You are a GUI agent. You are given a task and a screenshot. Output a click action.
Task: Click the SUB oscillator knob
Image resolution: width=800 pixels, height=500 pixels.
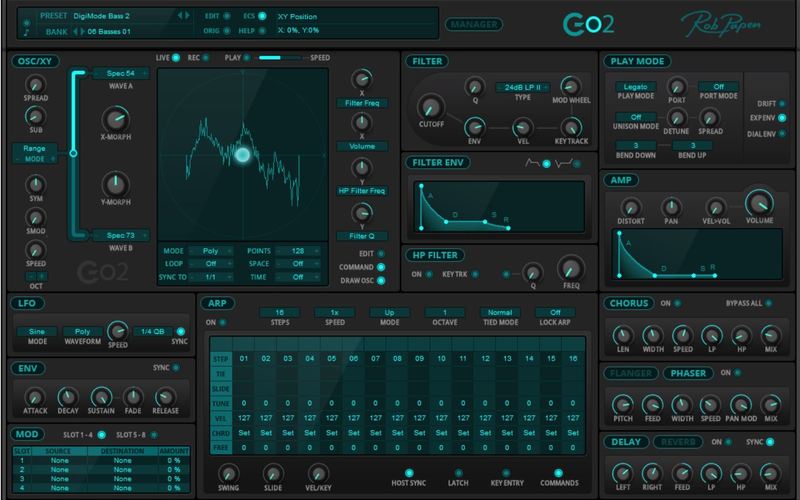click(x=35, y=116)
